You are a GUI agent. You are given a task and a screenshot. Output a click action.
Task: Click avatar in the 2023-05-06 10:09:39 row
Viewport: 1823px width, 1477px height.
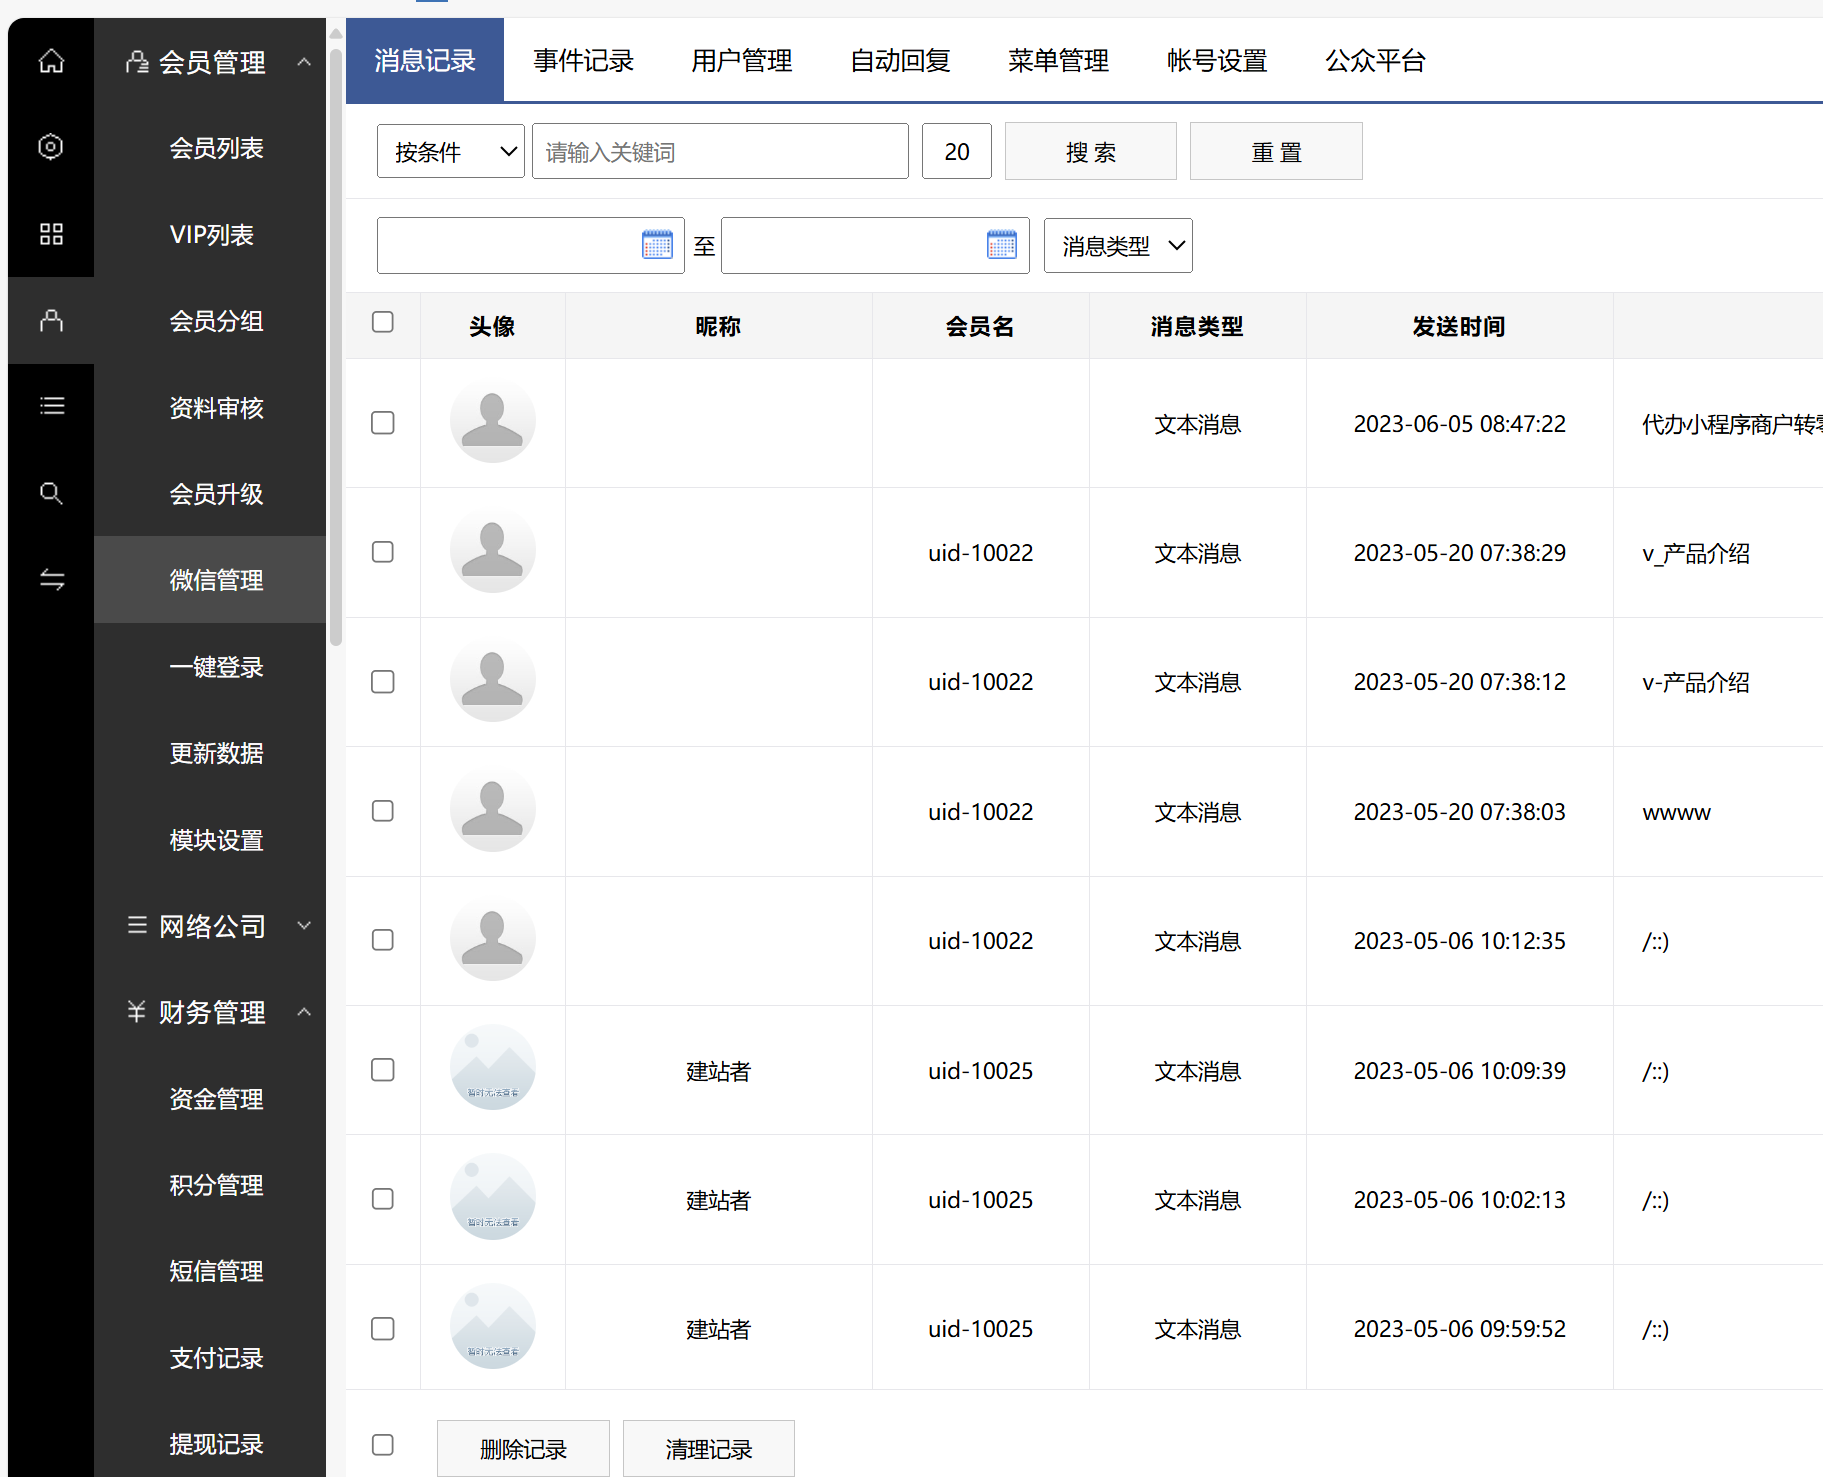pos(493,1068)
